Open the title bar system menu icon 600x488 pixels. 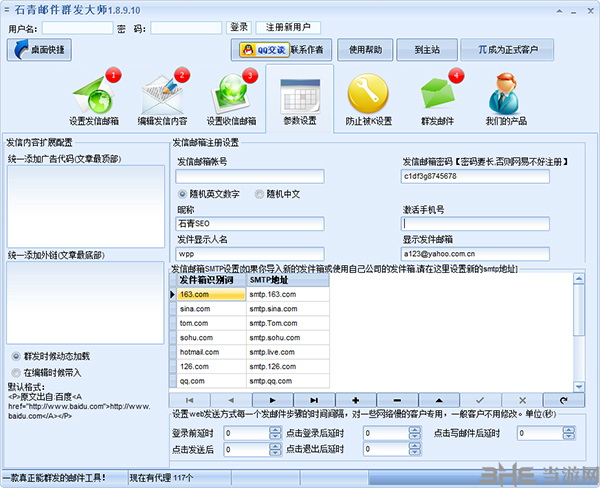6,10
